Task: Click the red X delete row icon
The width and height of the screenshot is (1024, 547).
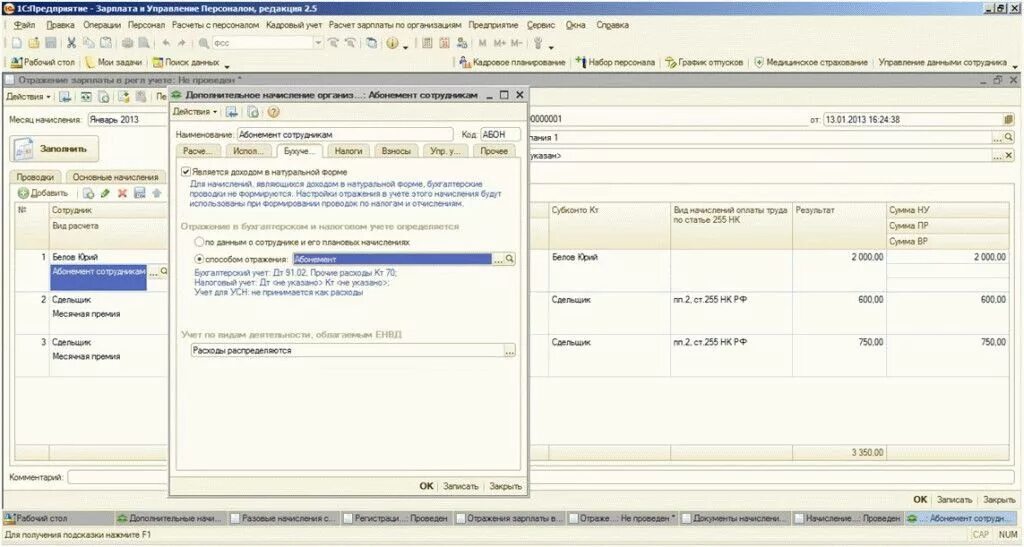Action: tap(122, 194)
